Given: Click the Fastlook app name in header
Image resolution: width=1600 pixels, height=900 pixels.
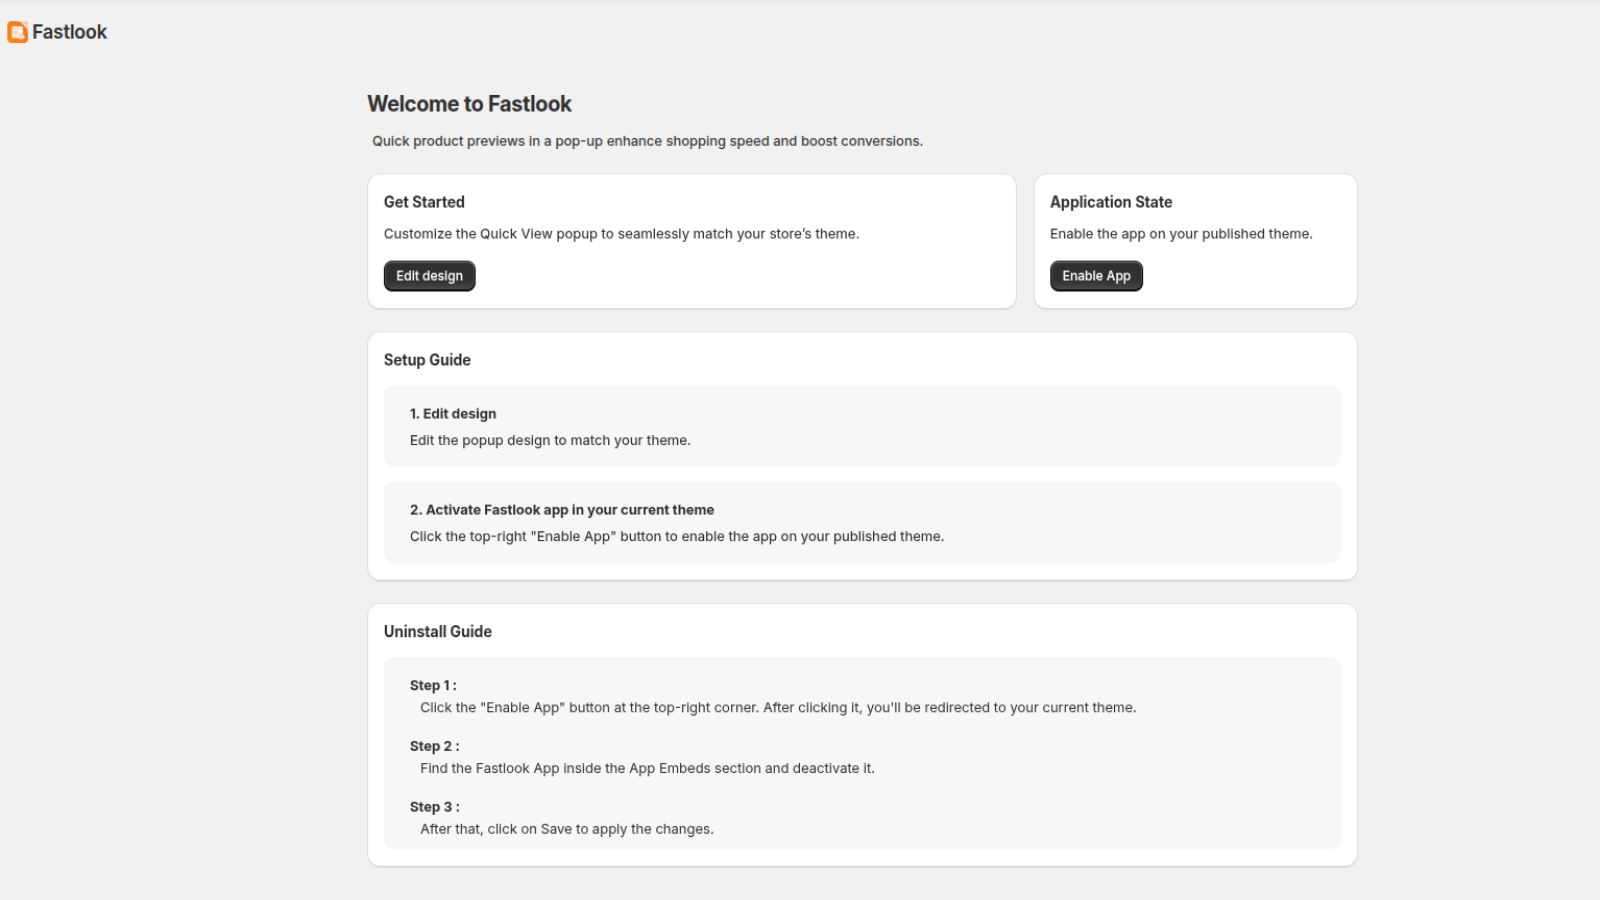Looking at the screenshot, I should pyautogui.click(x=69, y=32).
